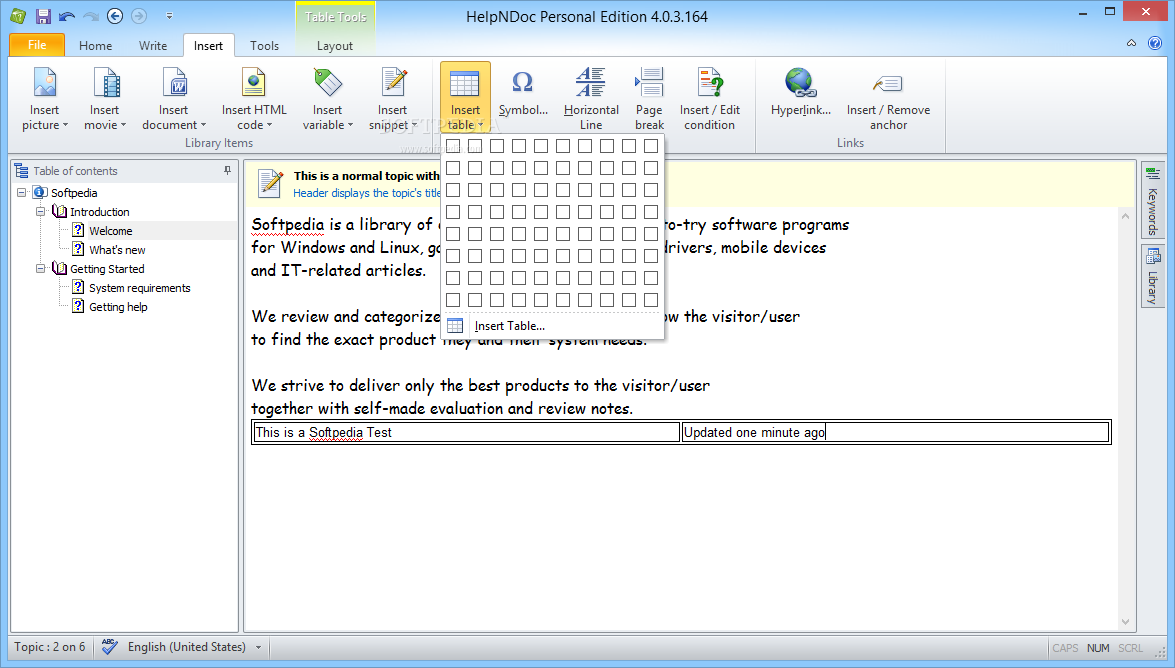This screenshot has height=668, width=1175.
Task: Select the System requirements topic
Action: coord(139,288)
